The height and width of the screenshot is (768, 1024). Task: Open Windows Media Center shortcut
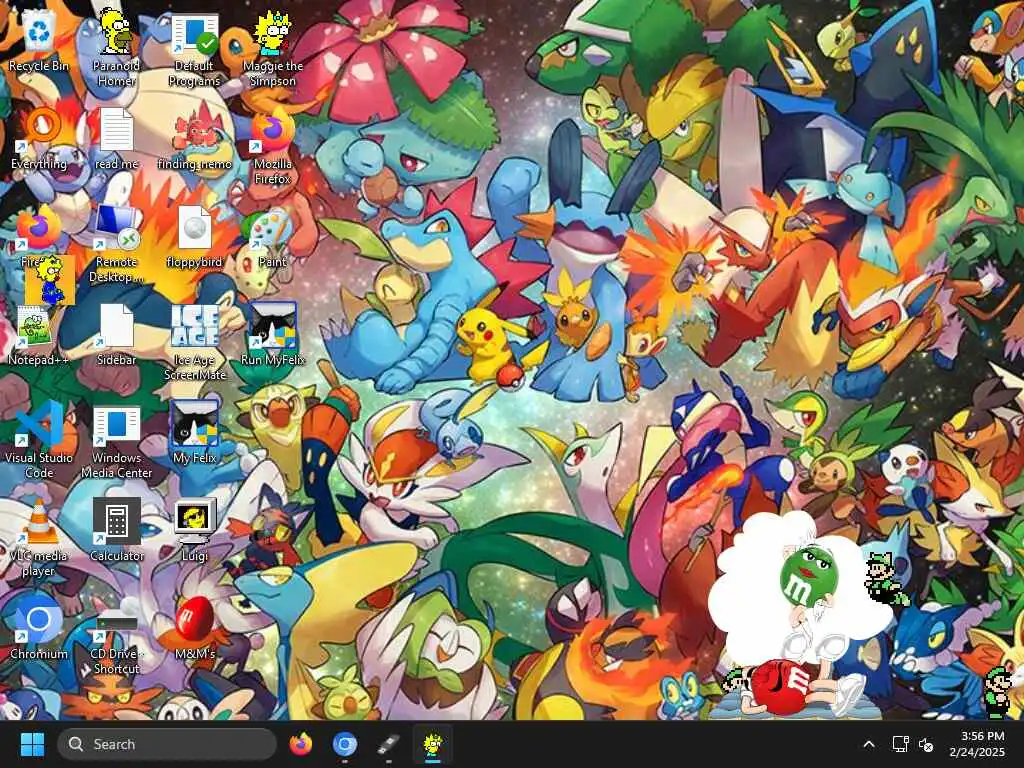[116, 441]
